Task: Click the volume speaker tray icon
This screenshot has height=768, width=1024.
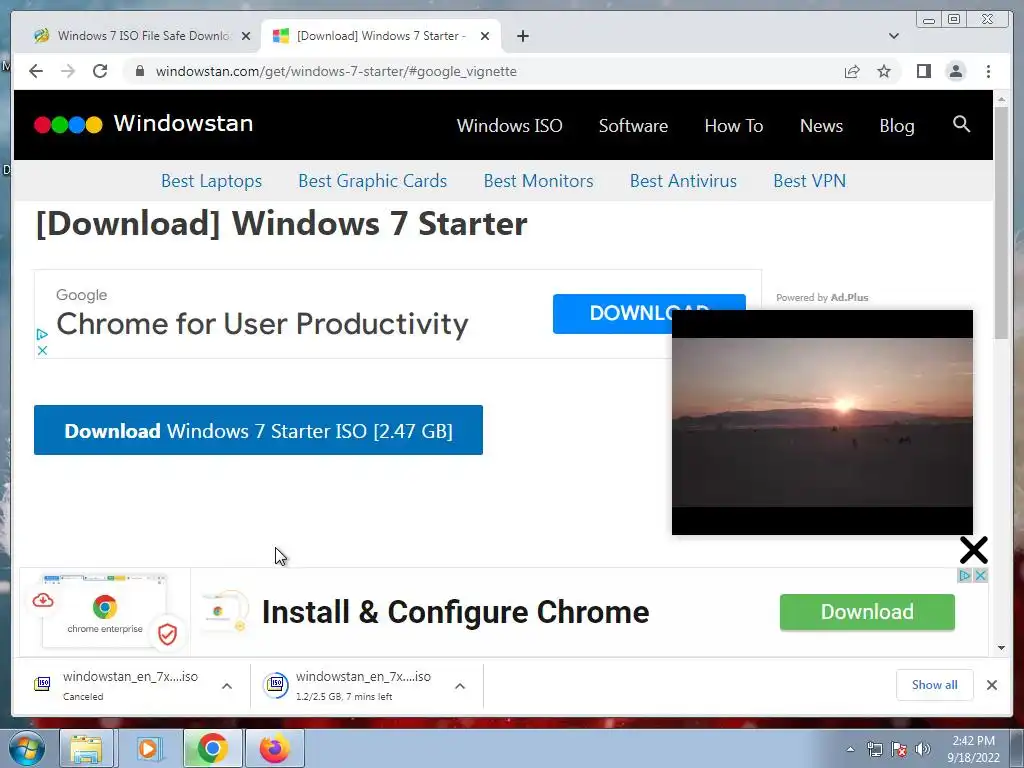Action: (x=923, y=750)
